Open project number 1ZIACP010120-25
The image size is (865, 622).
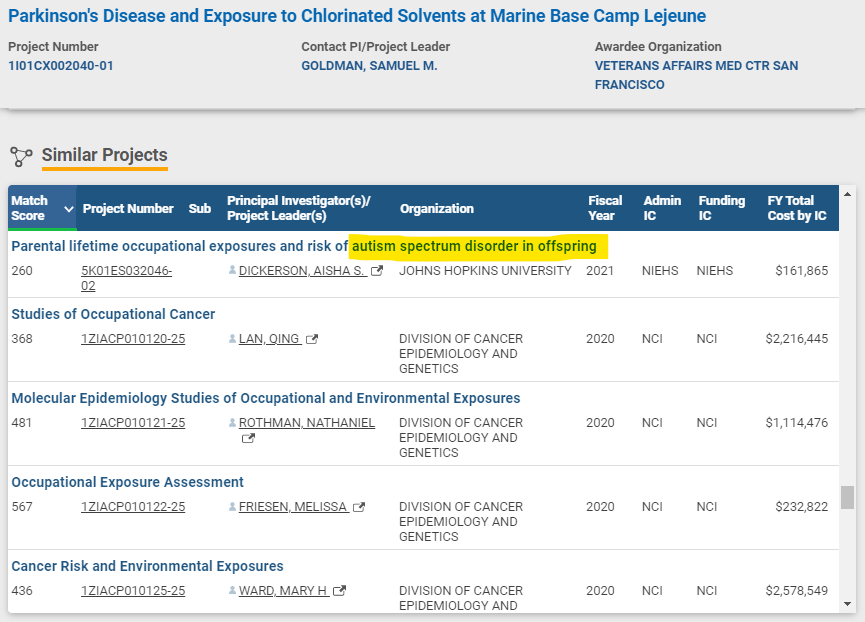coord(133,339)
